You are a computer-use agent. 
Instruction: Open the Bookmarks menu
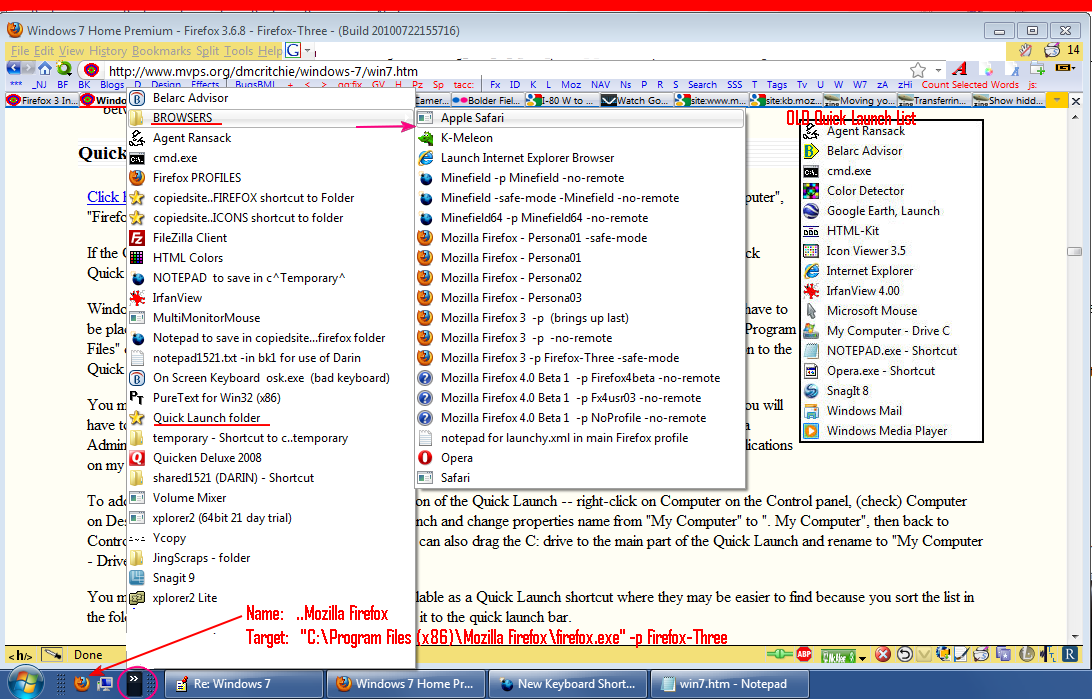pyautogui.click(x=161, y=51)
